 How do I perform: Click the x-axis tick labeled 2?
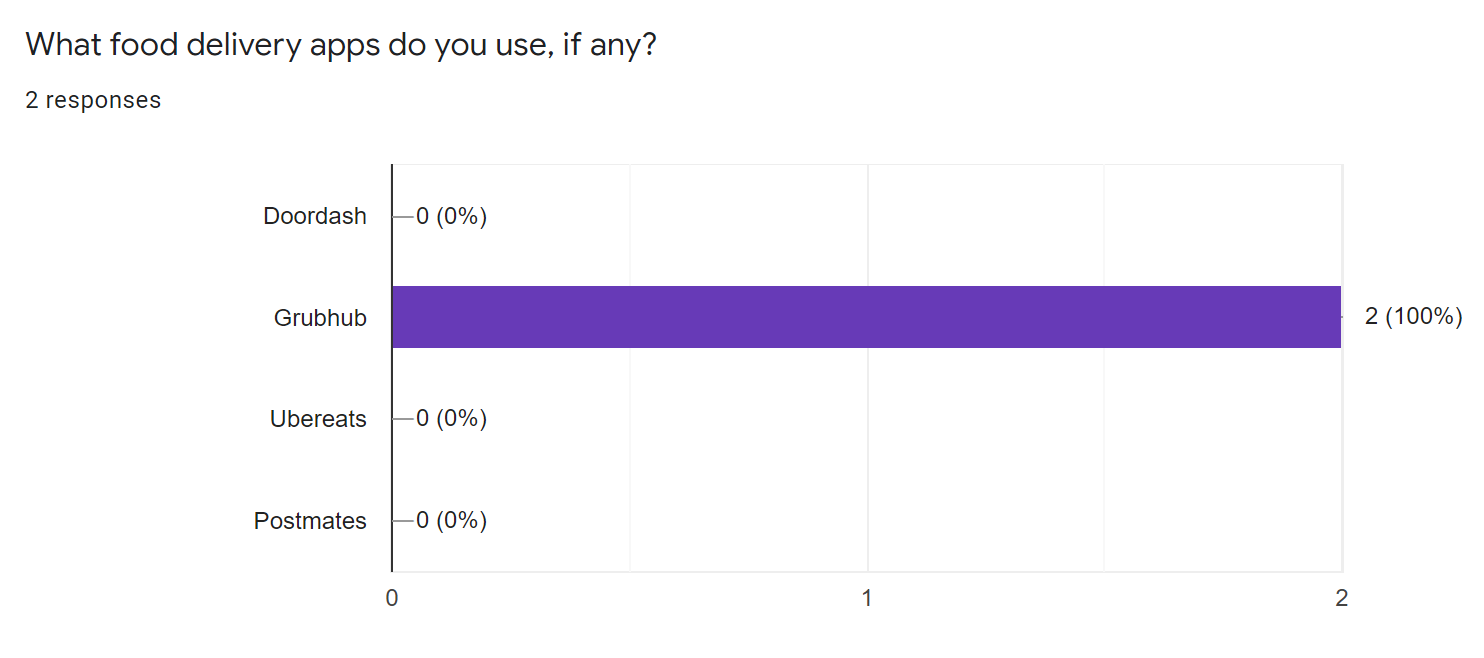(1341, 598)
